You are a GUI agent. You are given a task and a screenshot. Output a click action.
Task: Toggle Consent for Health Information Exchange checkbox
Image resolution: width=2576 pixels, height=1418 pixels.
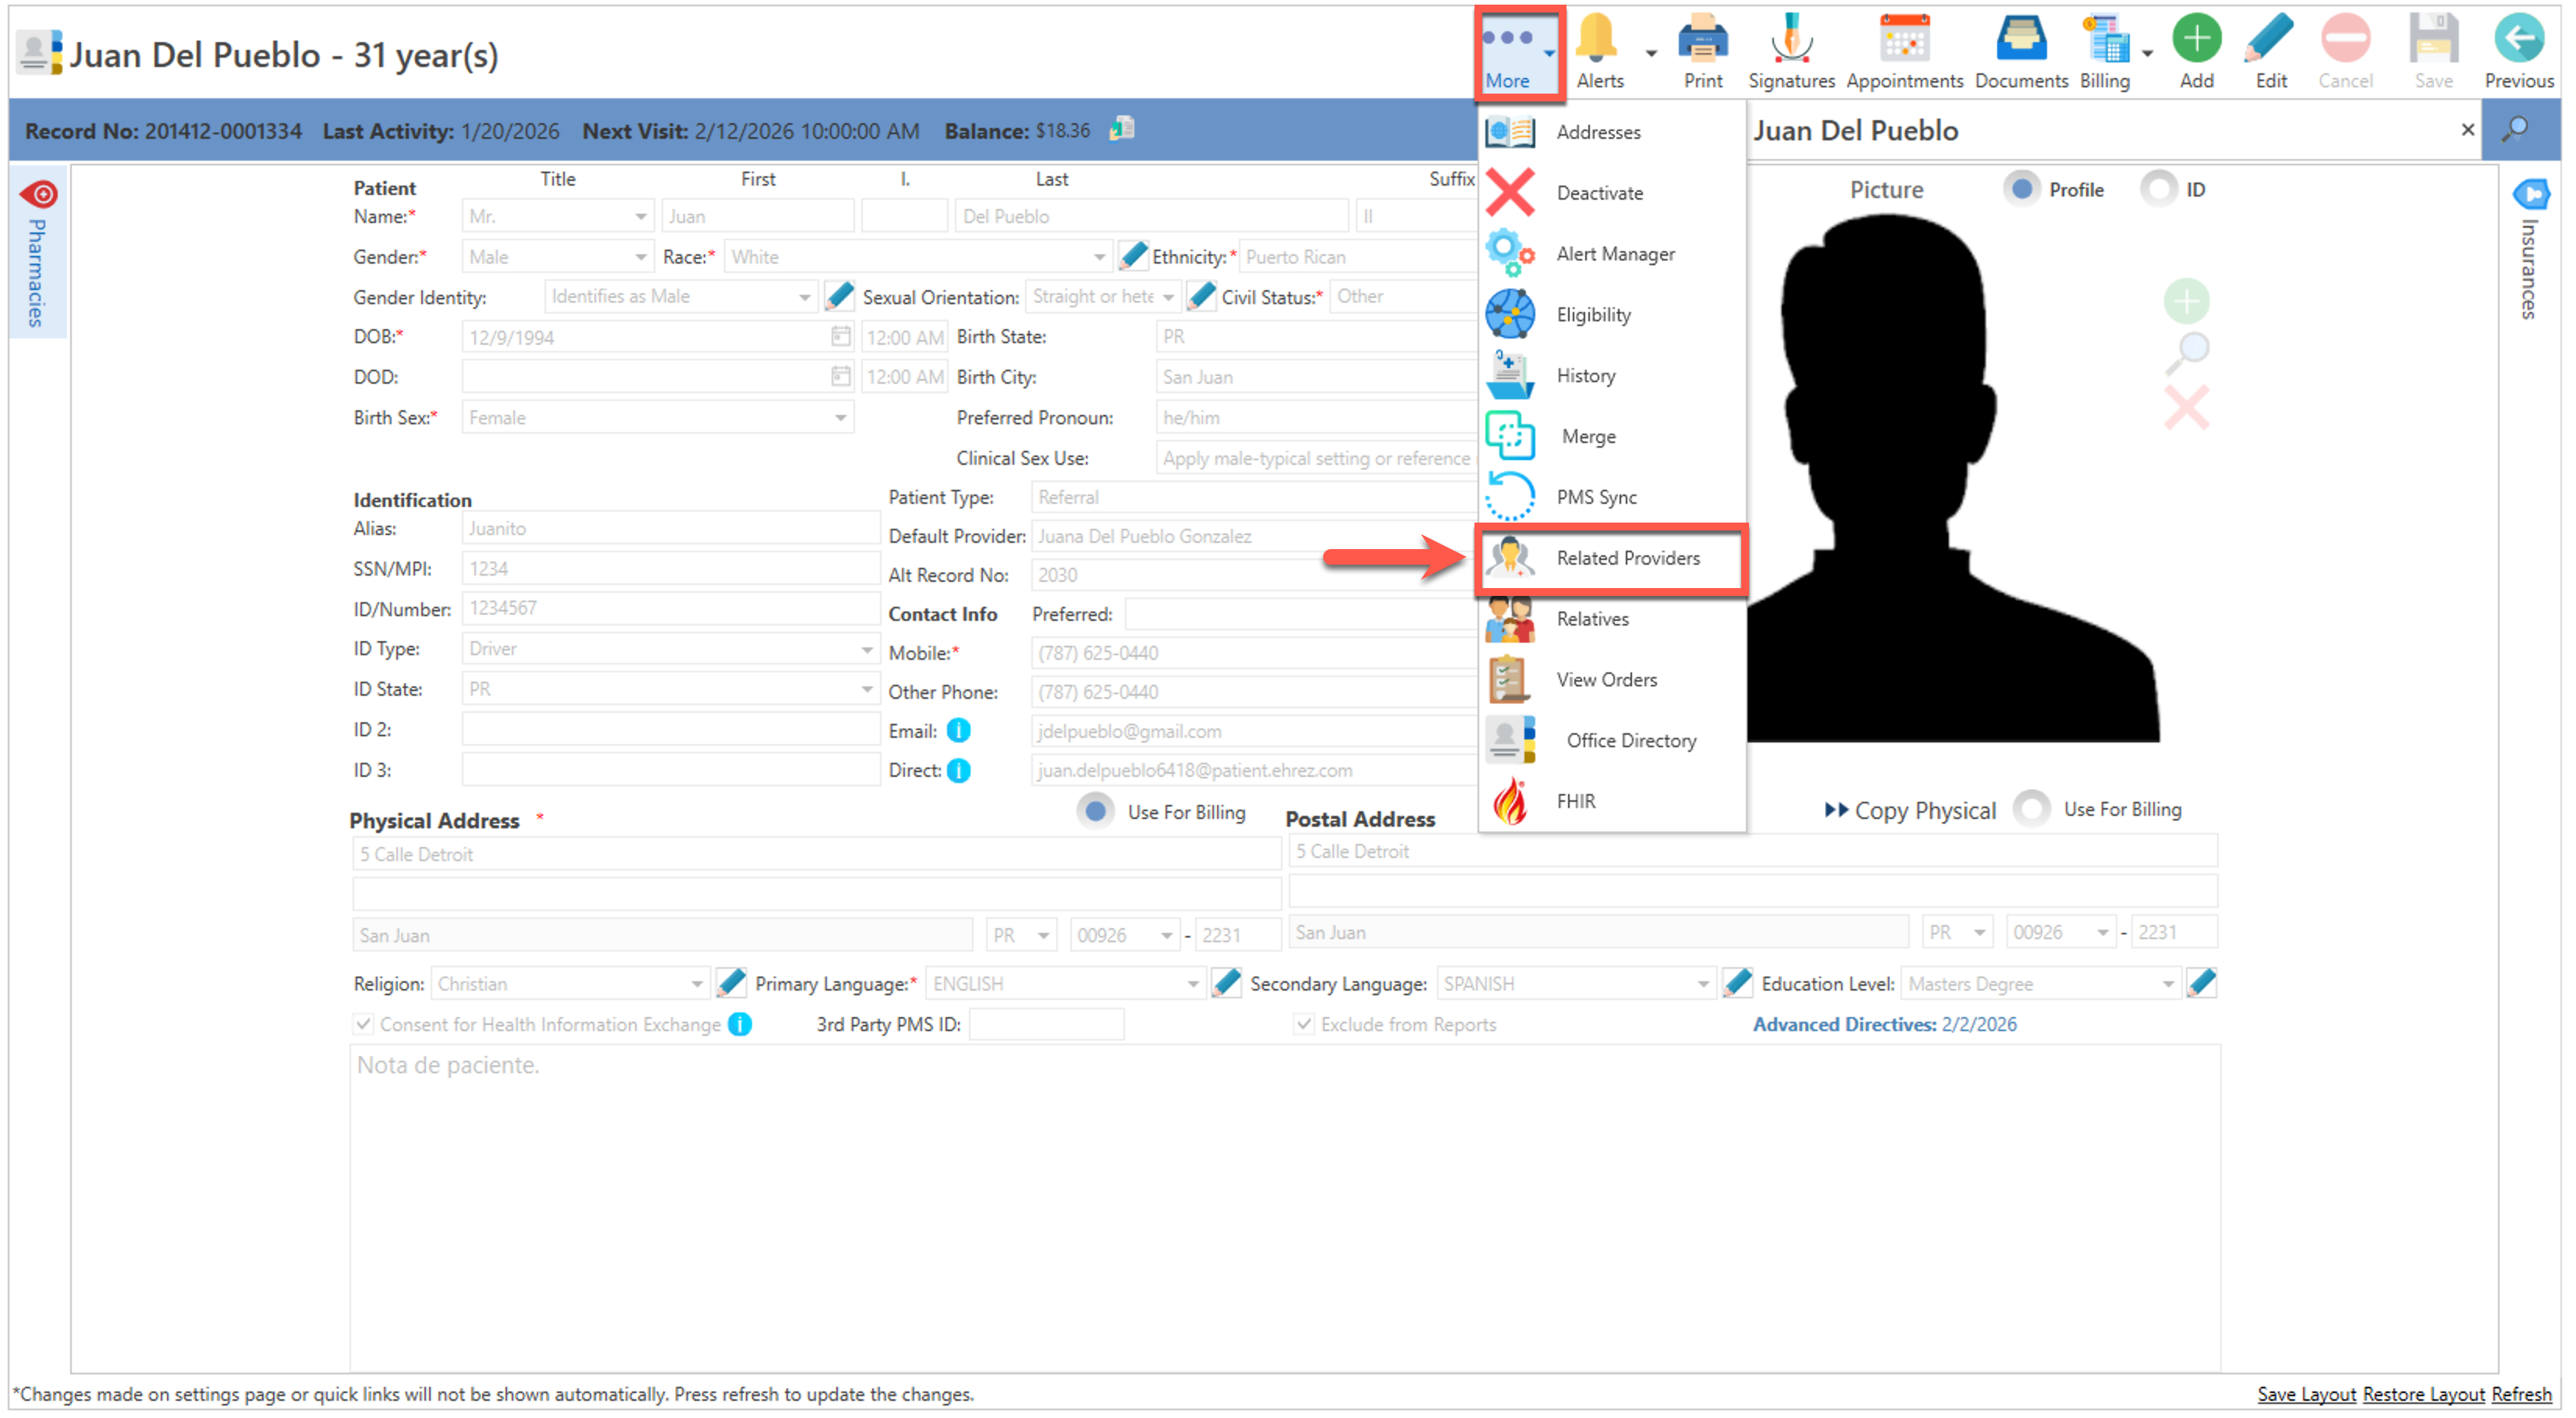click(364, 1025)
